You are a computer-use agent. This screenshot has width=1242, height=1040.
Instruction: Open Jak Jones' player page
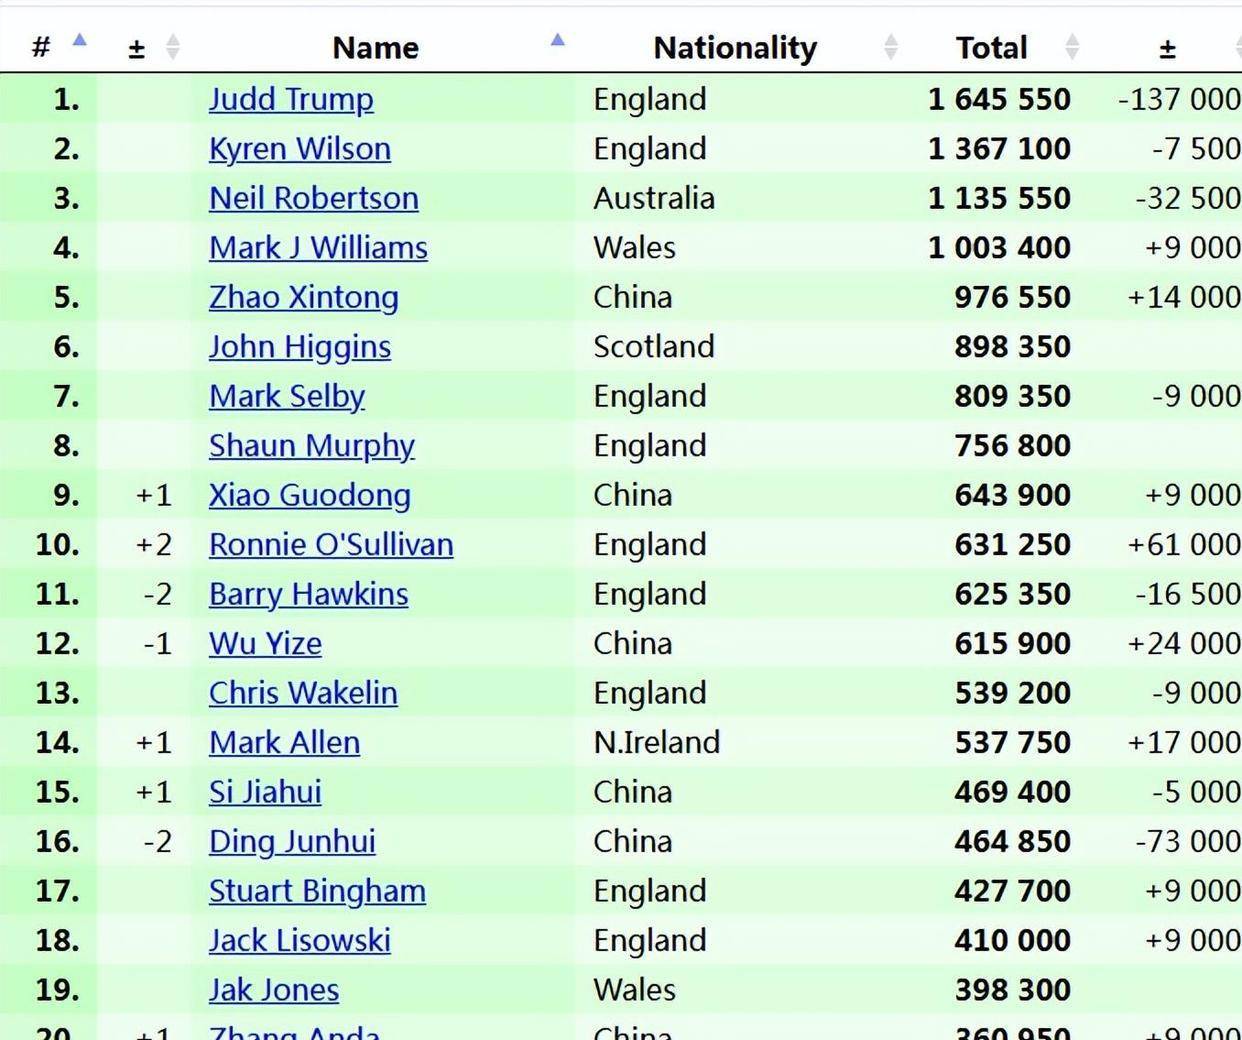[274, 990]
